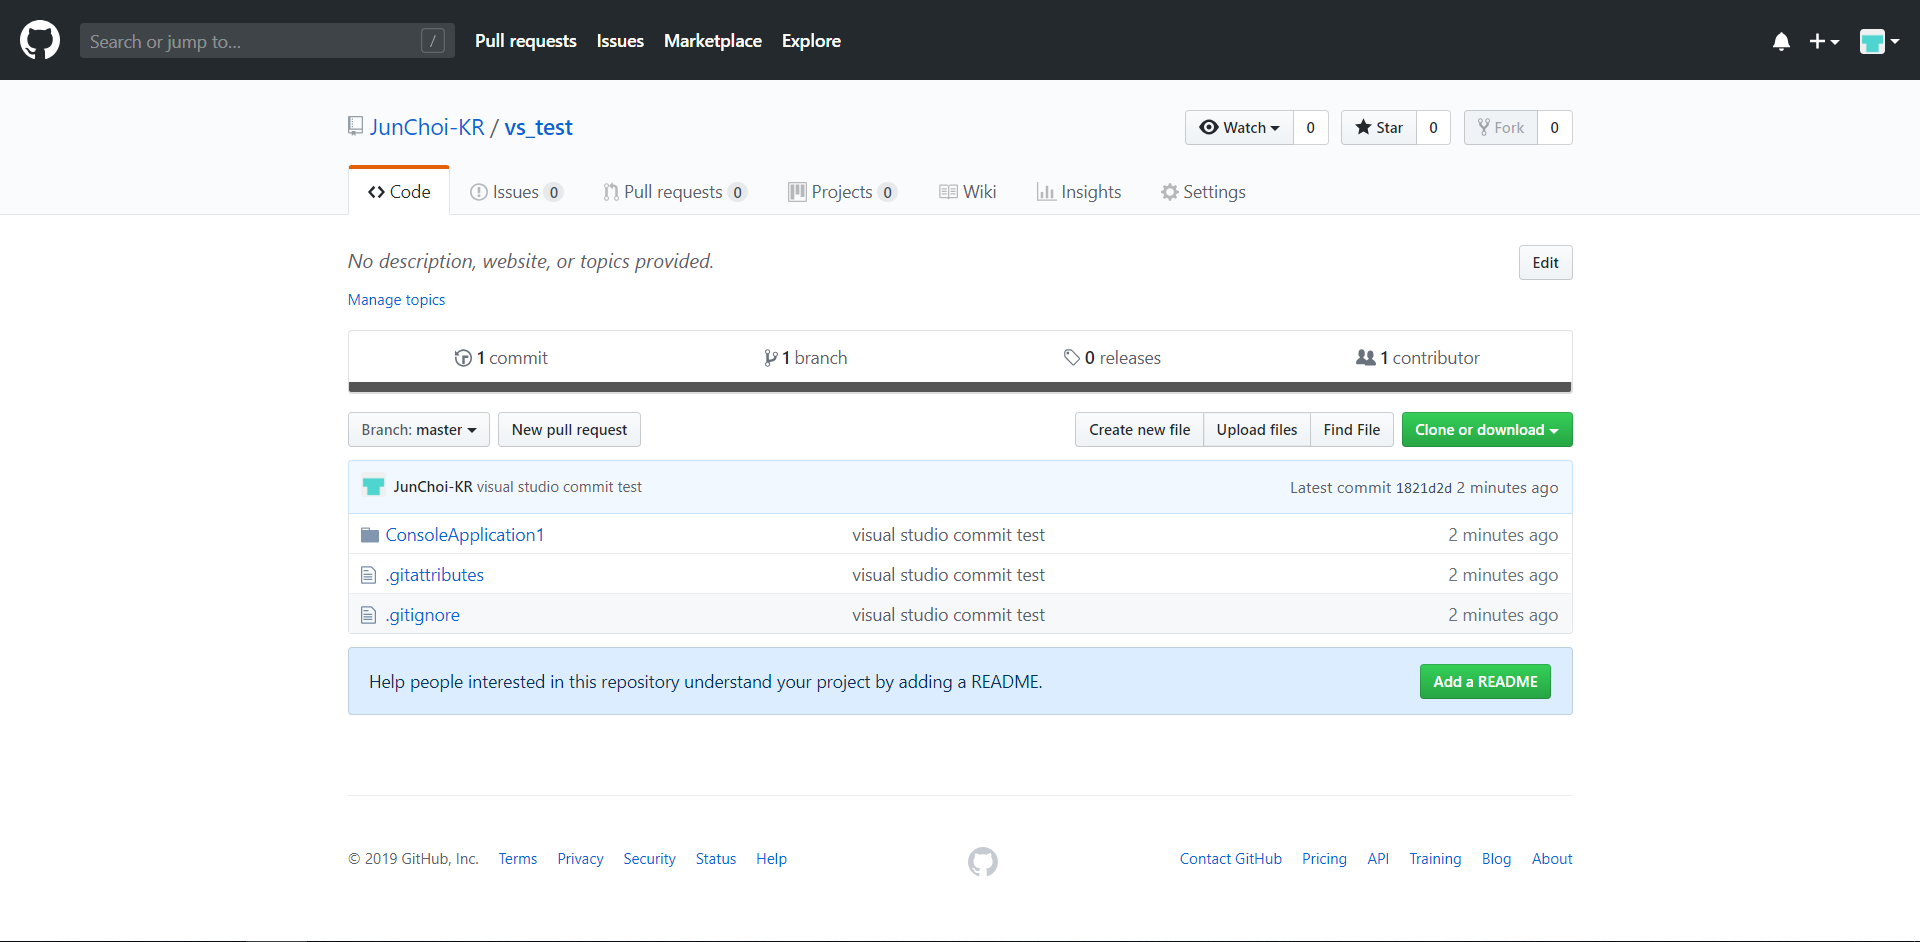Image resolution: width=1920 pixels, height=942 pixels.
Task: Open the Branch: master dropdown
Action: pyautogui.click(x=419, y=430)
